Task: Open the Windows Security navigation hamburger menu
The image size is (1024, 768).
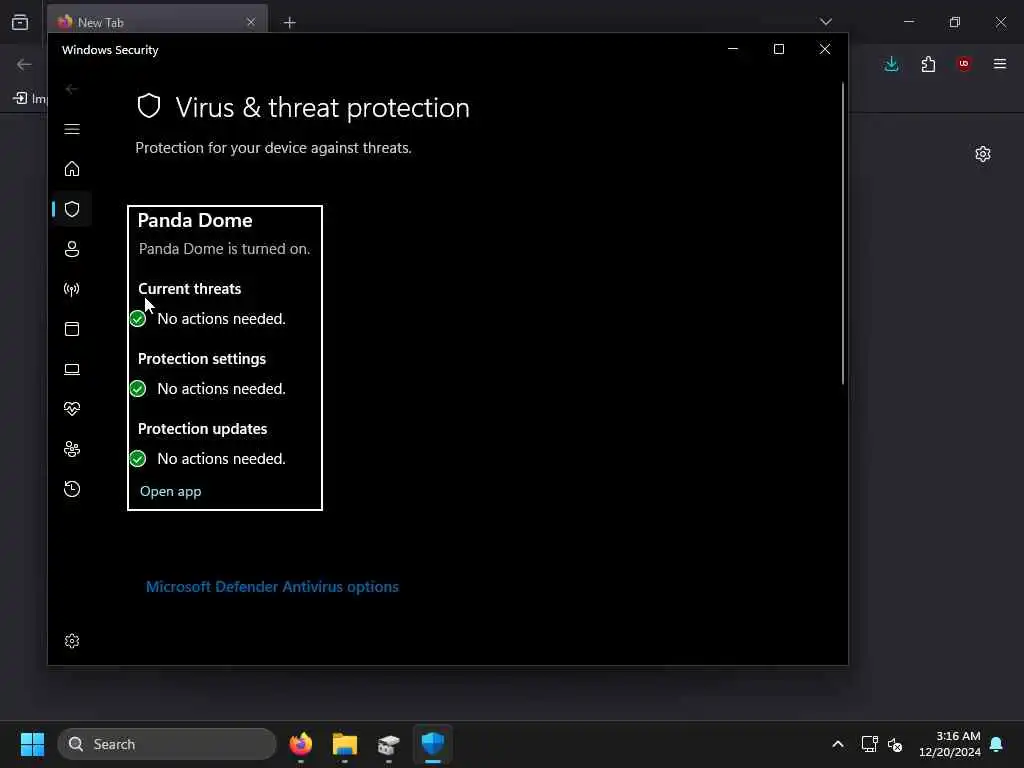Action: pos(72,129)
